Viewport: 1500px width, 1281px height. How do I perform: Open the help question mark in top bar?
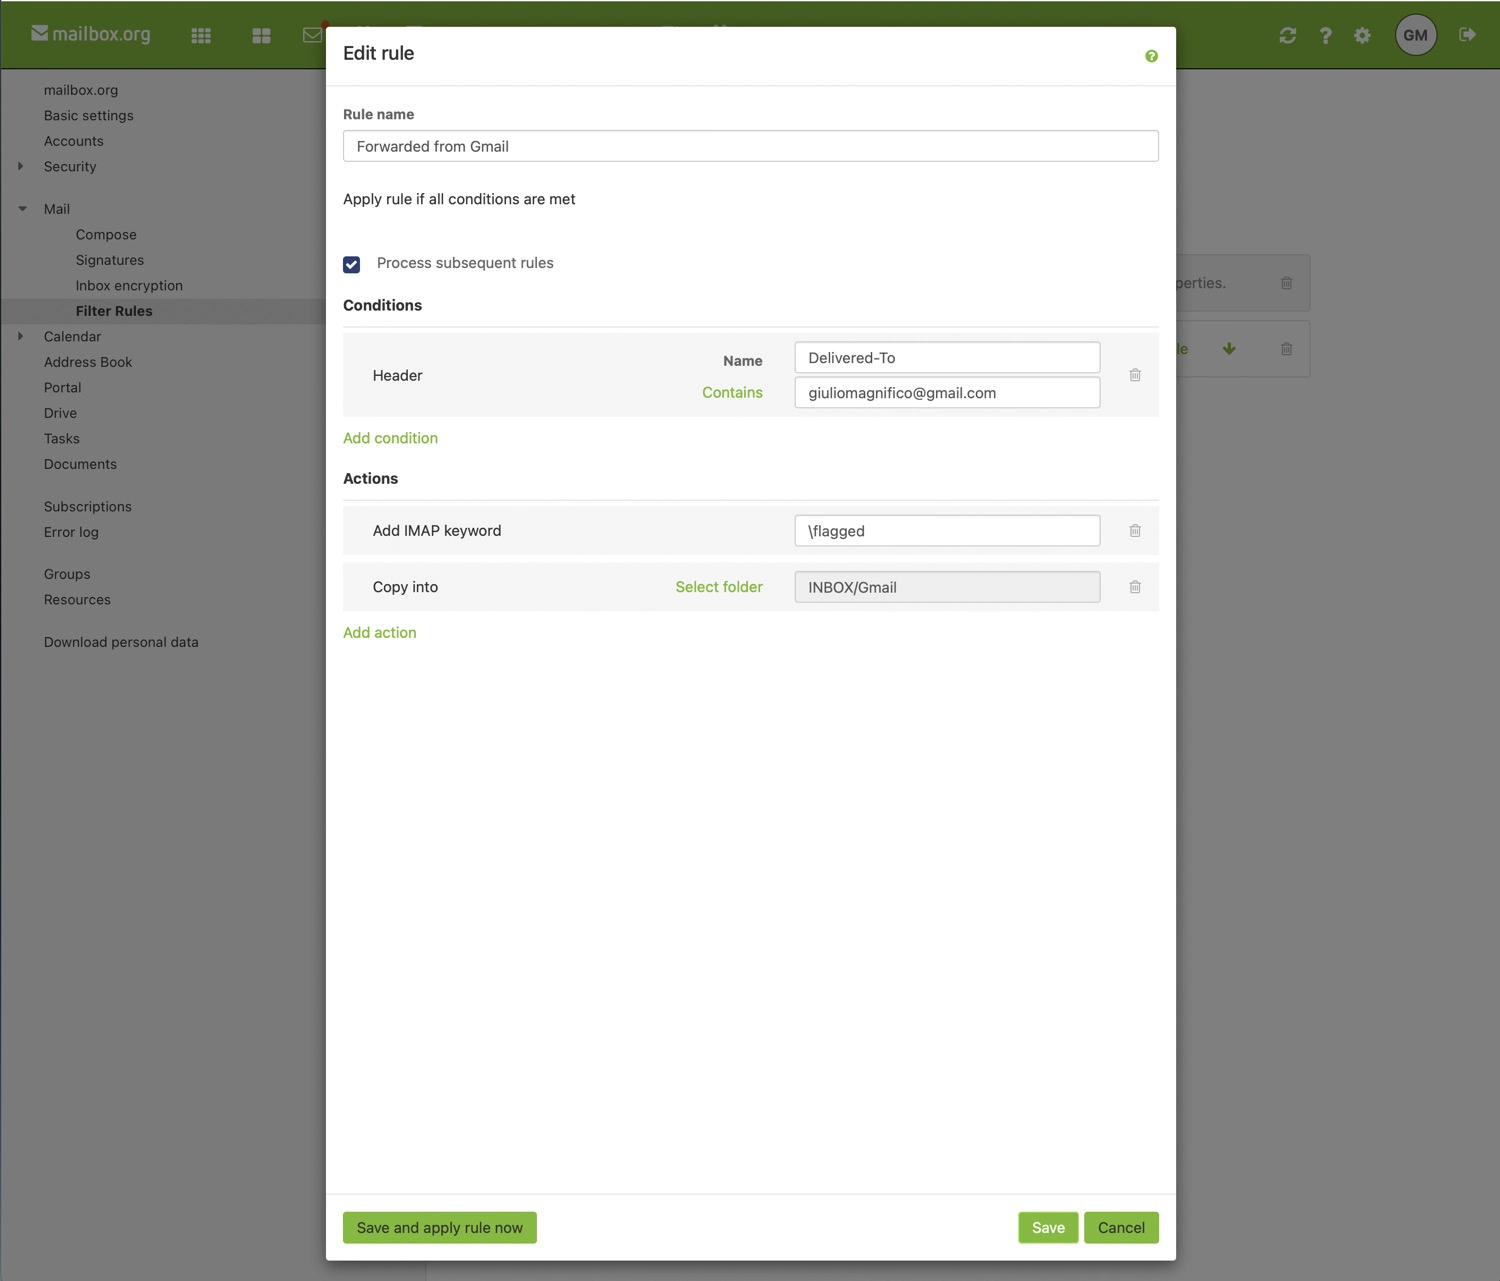coord(1325,35)
